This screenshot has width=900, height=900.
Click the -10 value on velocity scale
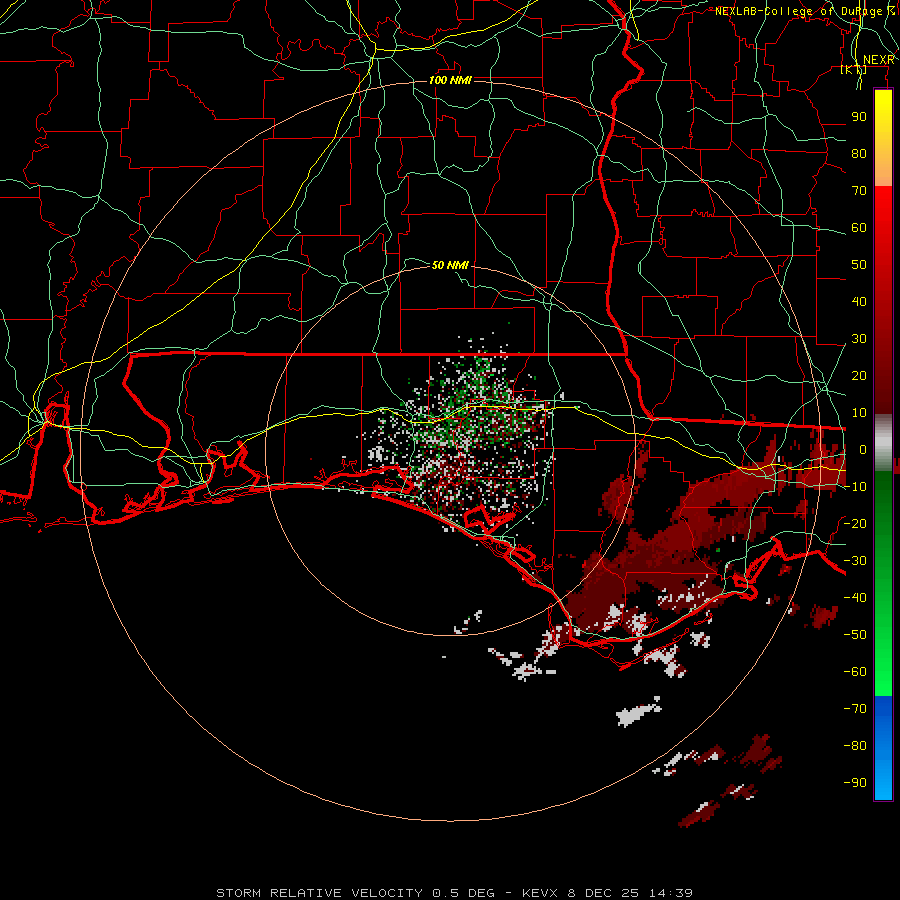pos(855,487)
